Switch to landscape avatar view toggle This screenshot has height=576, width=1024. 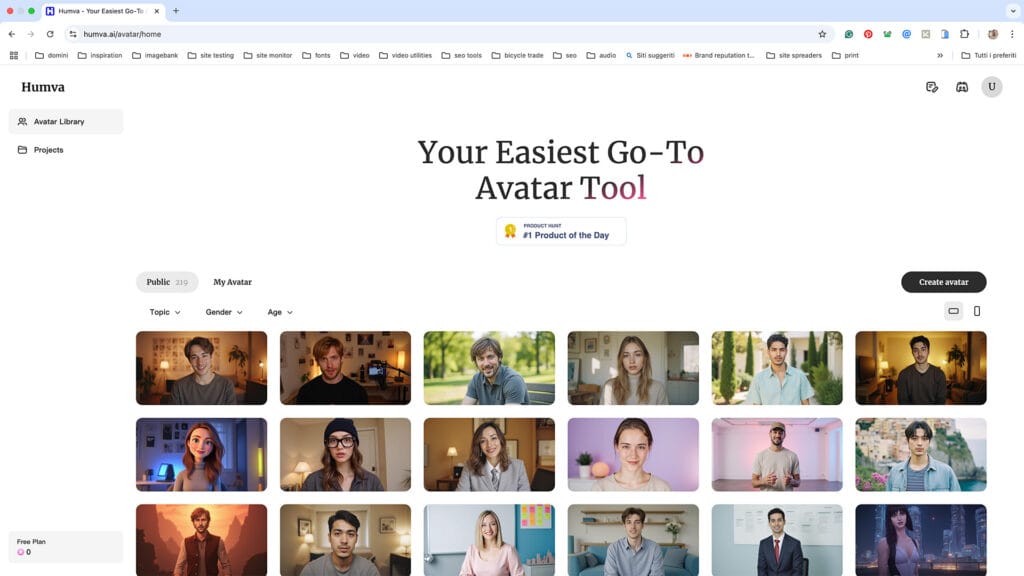click(953, 311)
